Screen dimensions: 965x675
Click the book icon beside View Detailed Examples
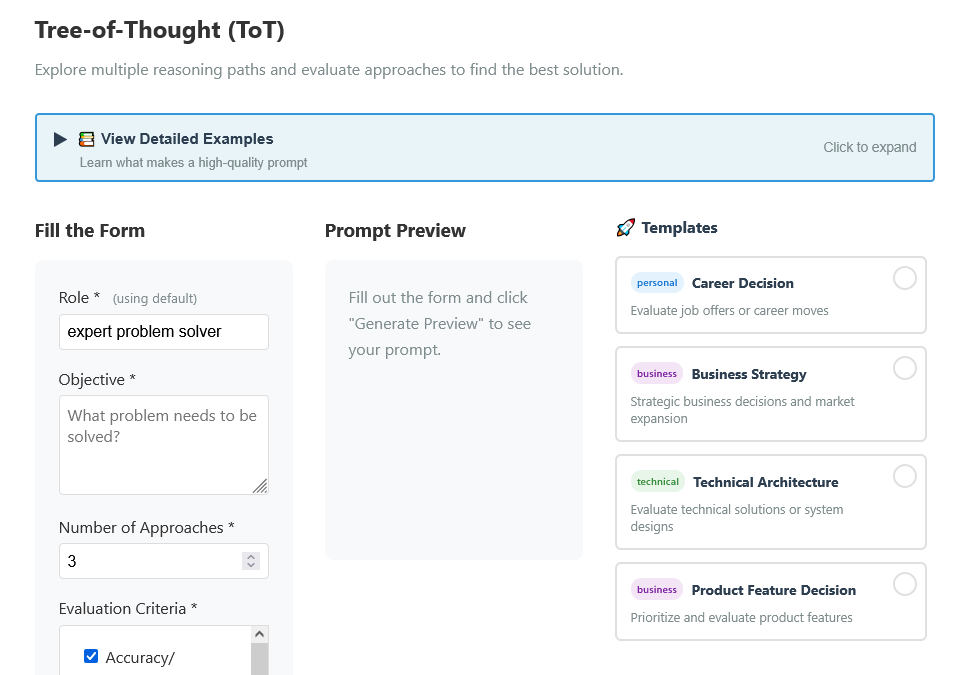coord(87,138)
